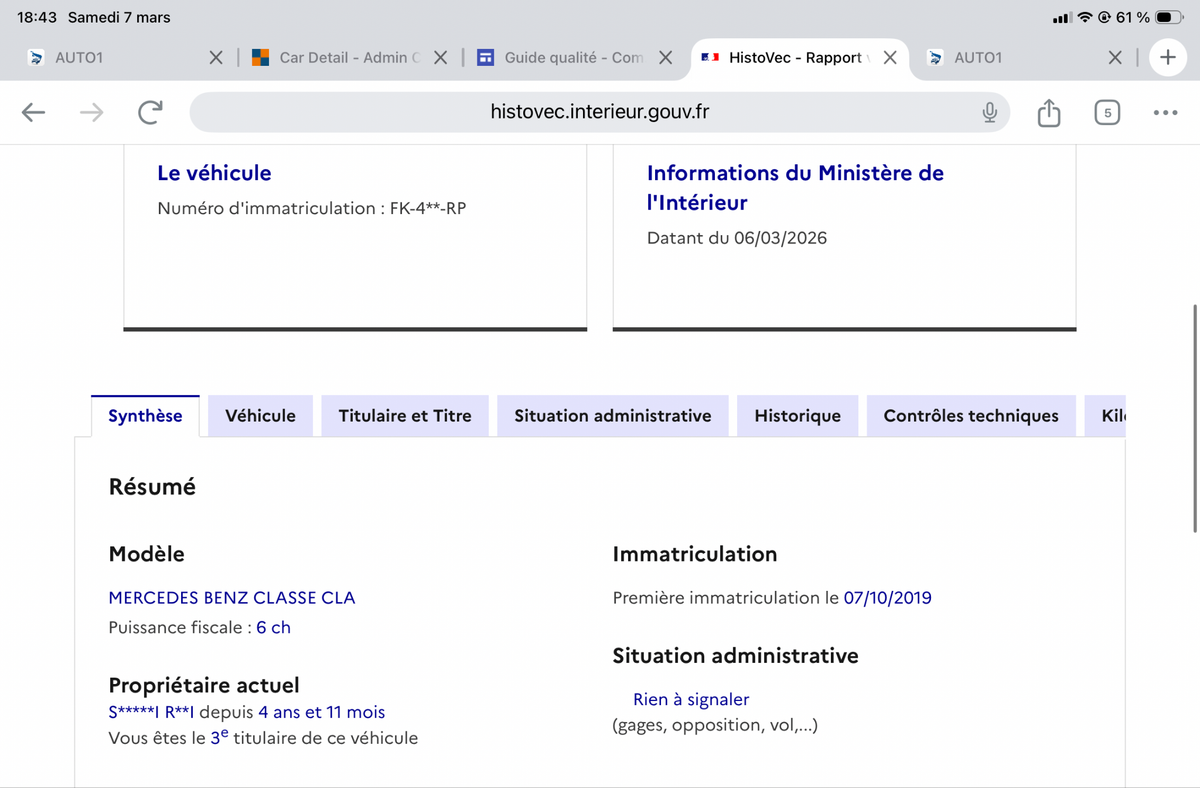Viewport: 1200px width, 788px height.
Task: Switch to the Car Detail - Admin tab
Action: point(340,58)
